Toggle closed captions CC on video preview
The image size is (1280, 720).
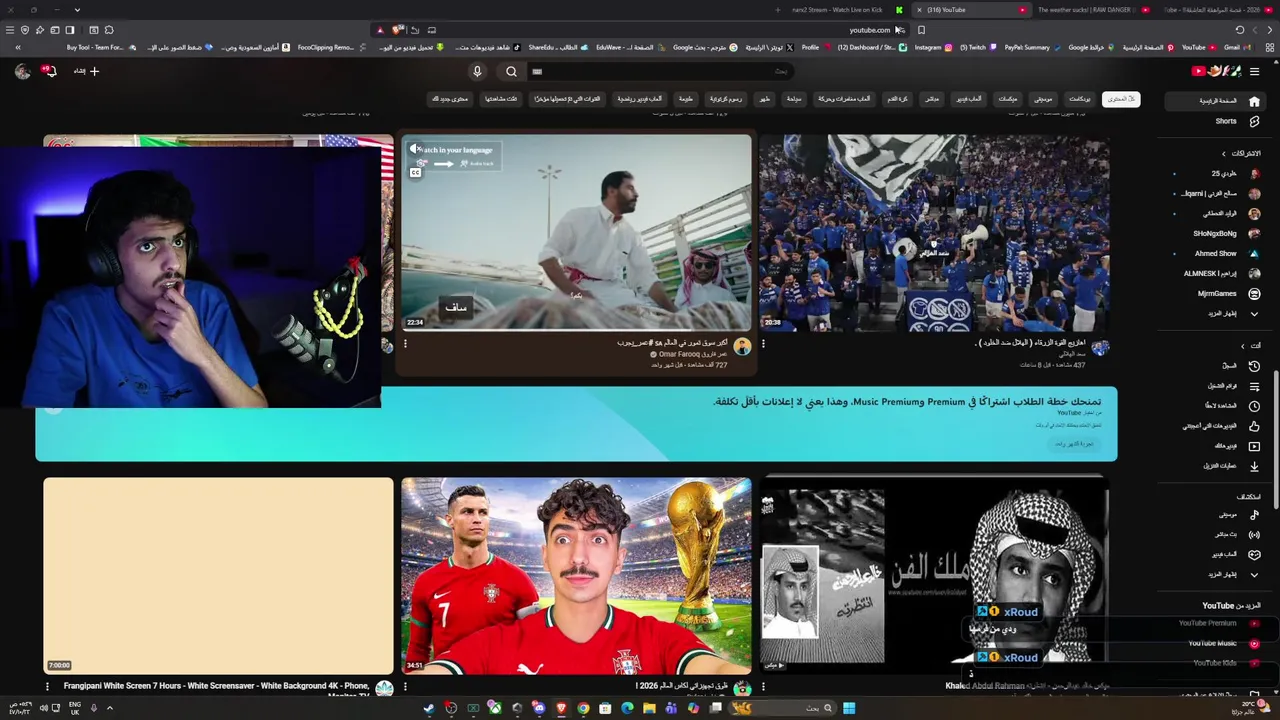click(415, 172)
